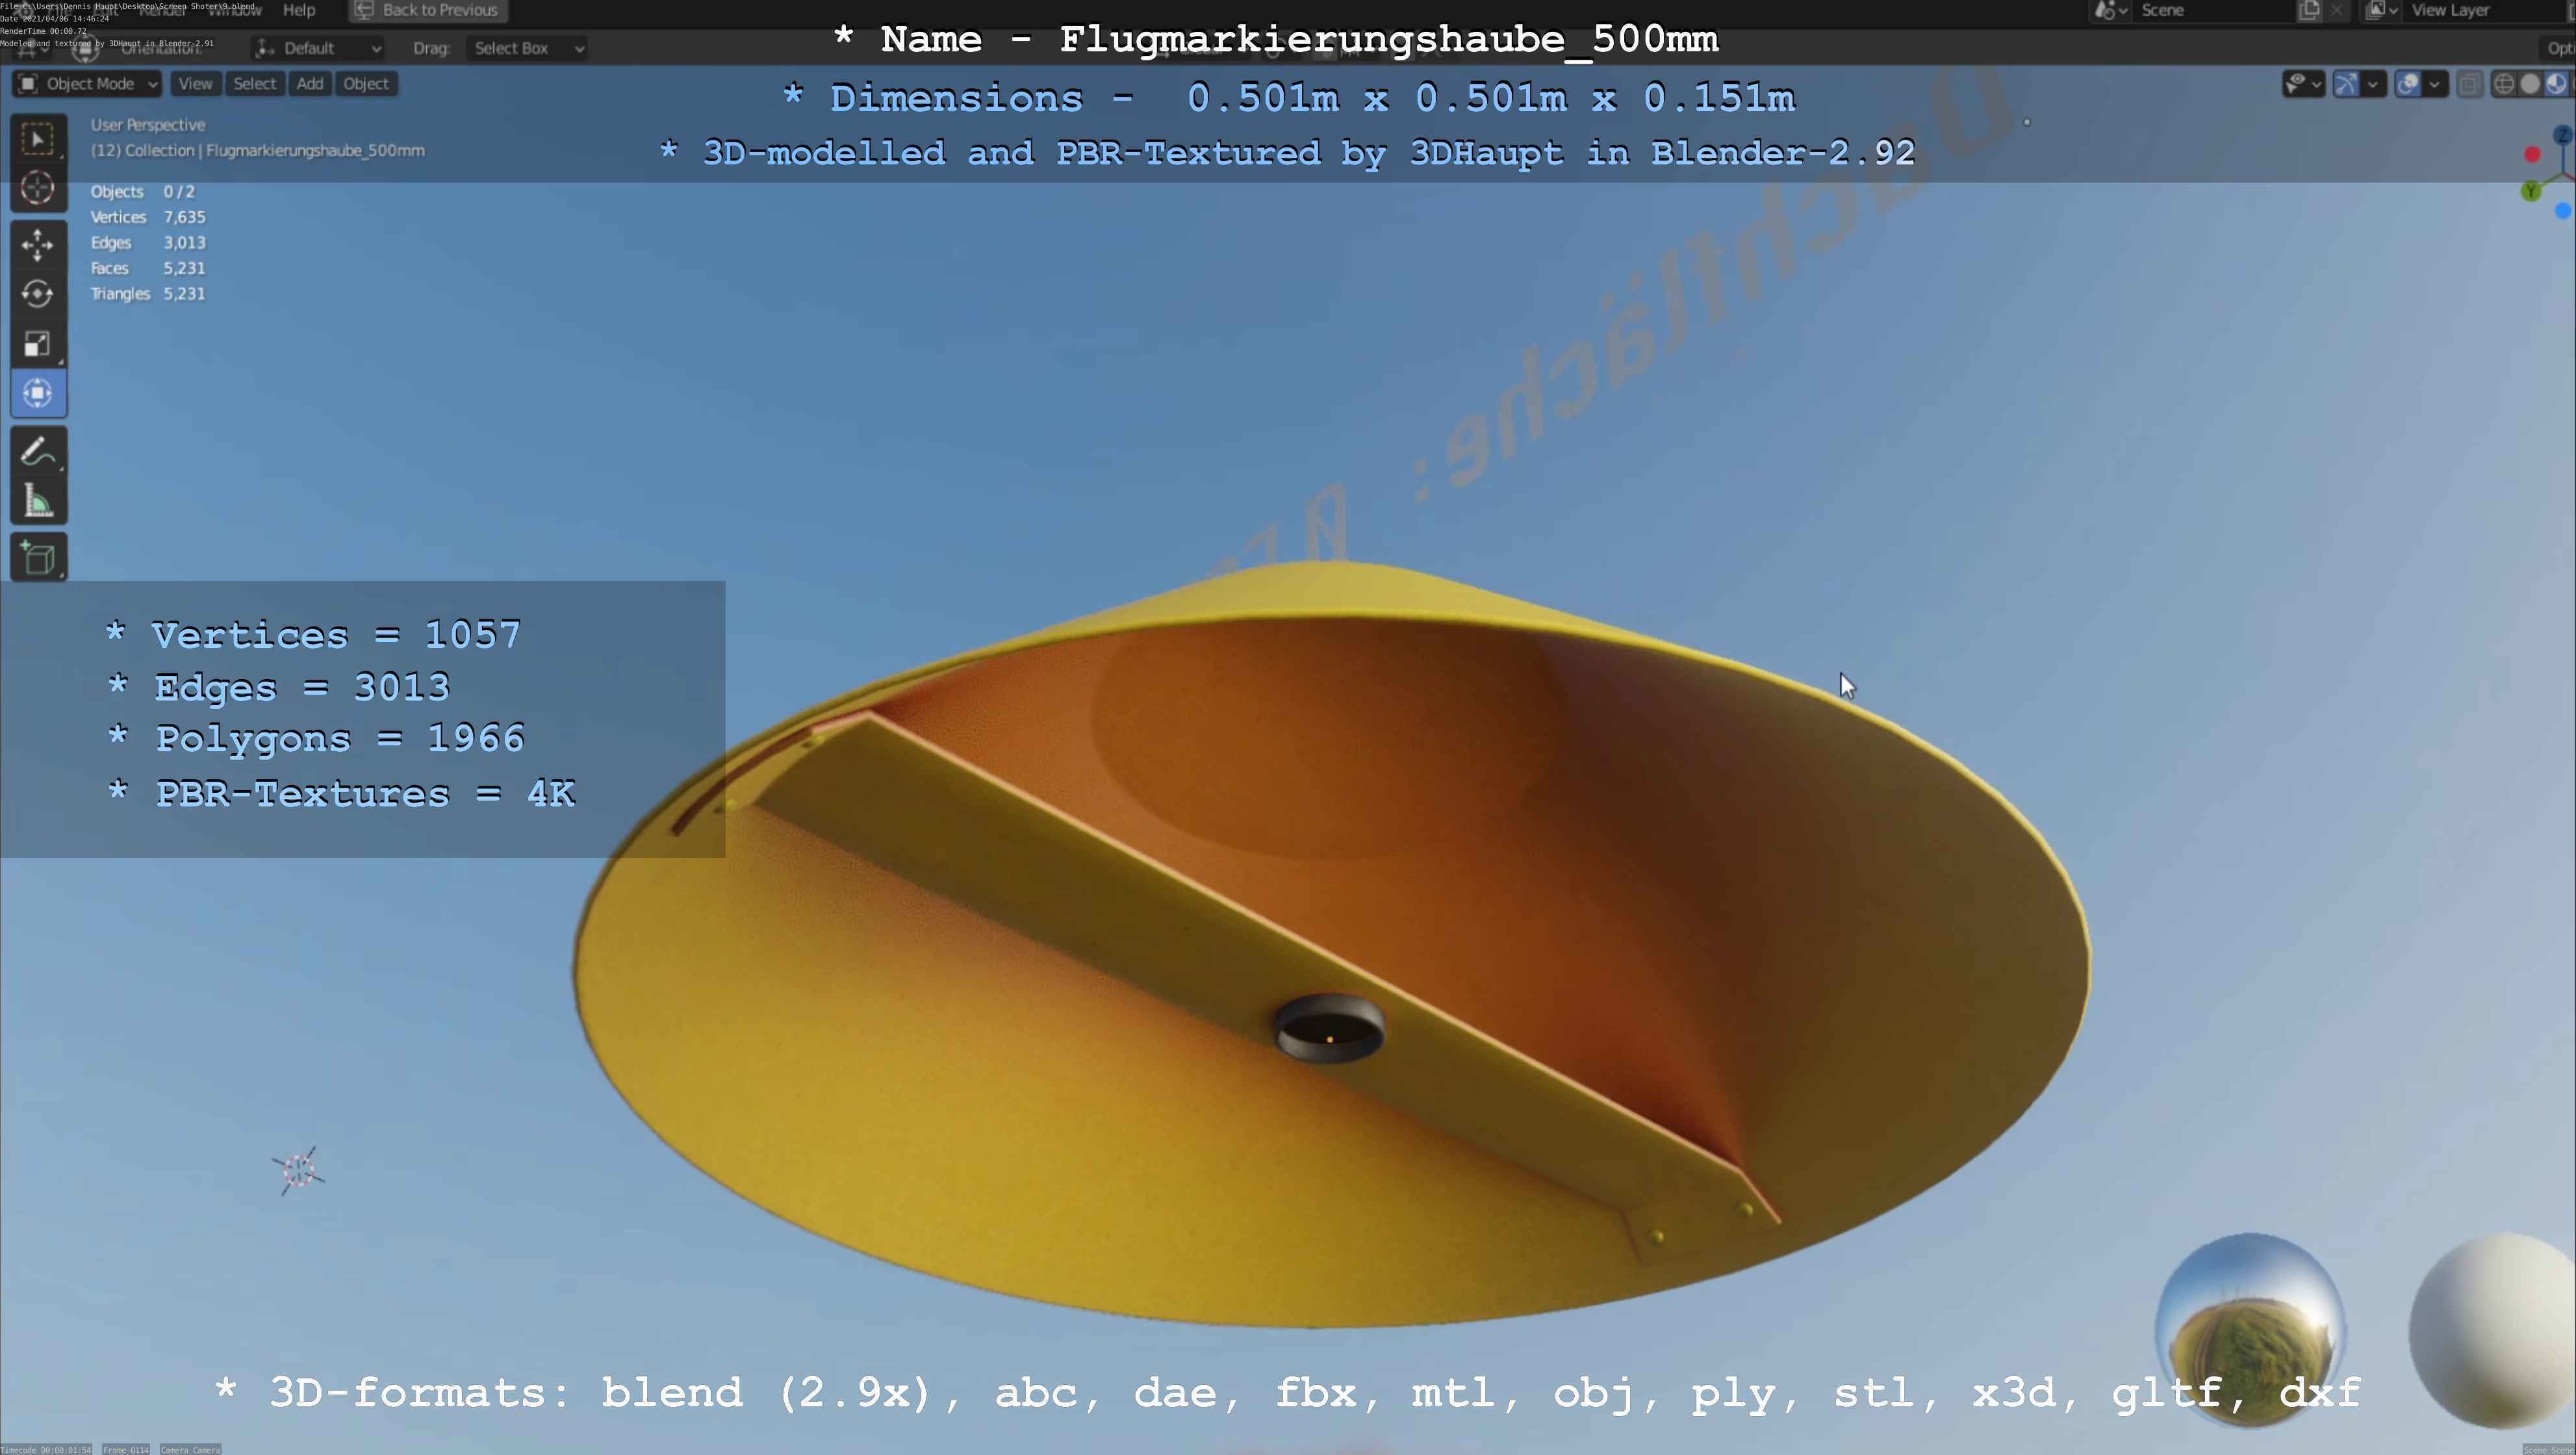The width and height of the screenshot is (2576, 1455).
Task: Toggle X-Ray view button
Action: tap(2470, 84)
